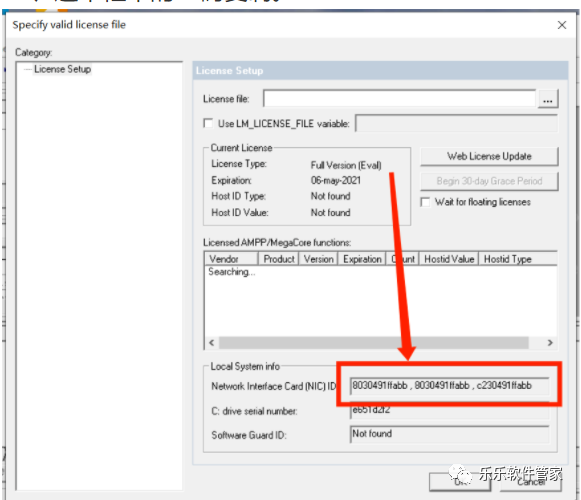
Task: Click the 'Searching...' text in functions list
Action: tap(232, 272)
